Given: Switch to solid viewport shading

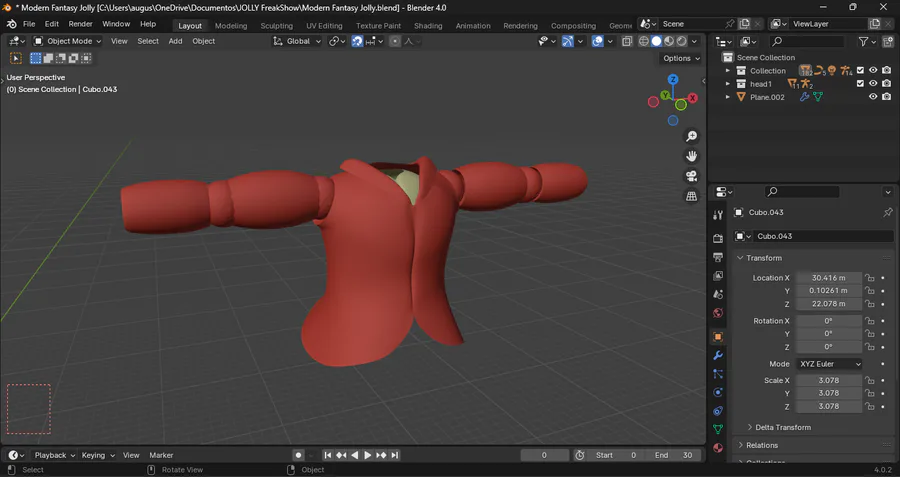Looking at the screenshot, I should point(657,41).
